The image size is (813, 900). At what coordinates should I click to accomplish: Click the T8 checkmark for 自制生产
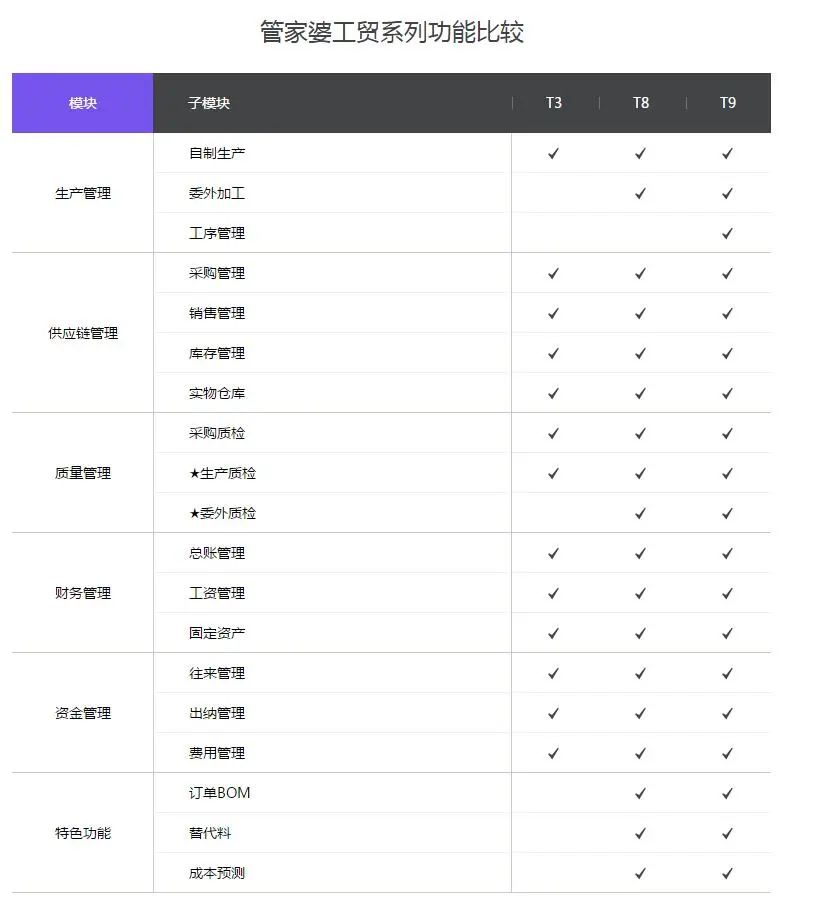point(641,153)
